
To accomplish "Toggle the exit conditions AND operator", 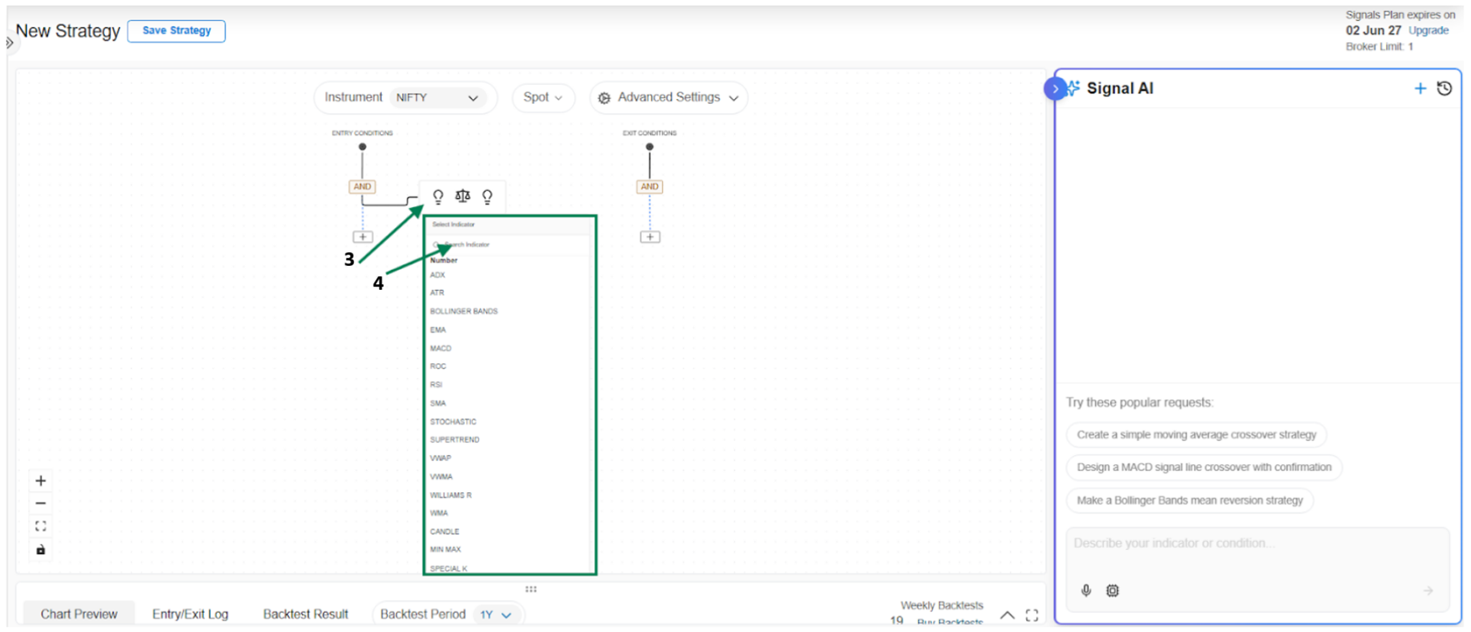I will pos(650,187).
